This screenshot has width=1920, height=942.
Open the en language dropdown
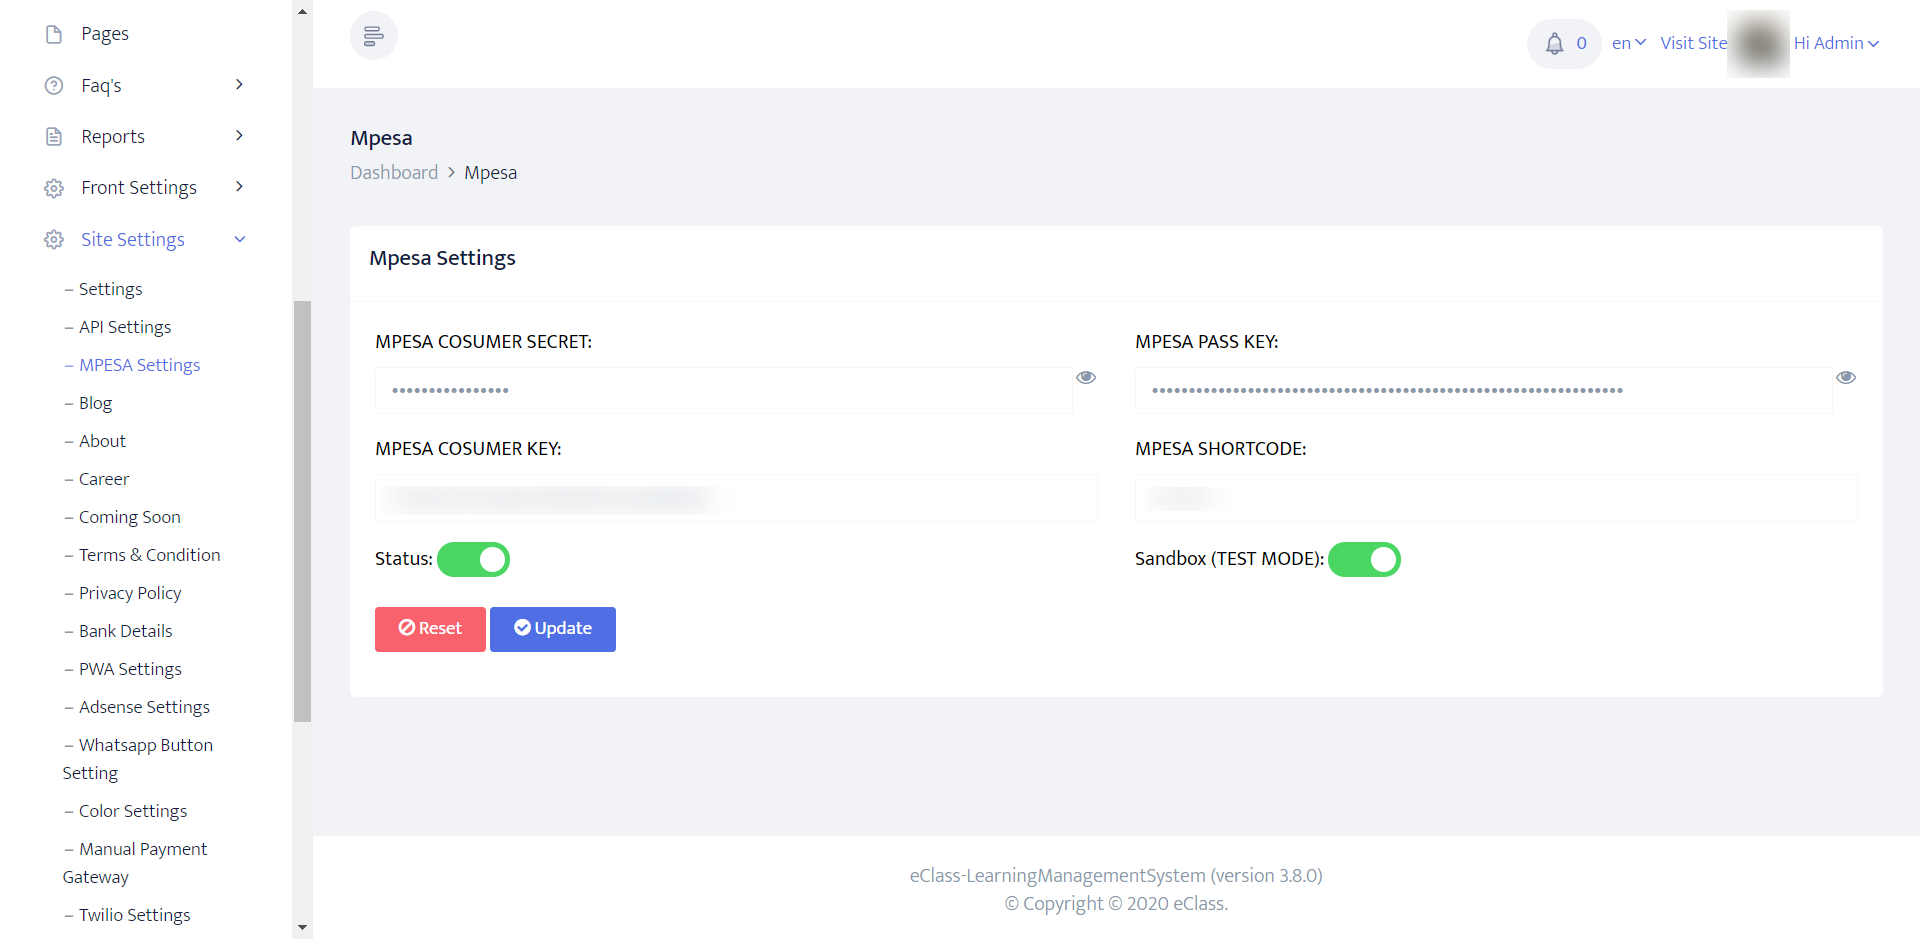click(1628, 44)
